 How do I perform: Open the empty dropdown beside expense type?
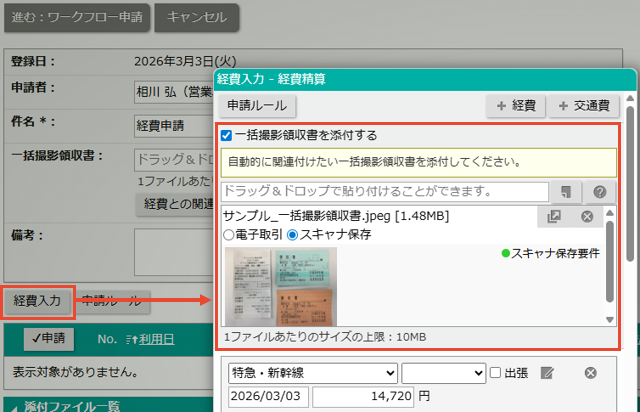coord(442,373)
